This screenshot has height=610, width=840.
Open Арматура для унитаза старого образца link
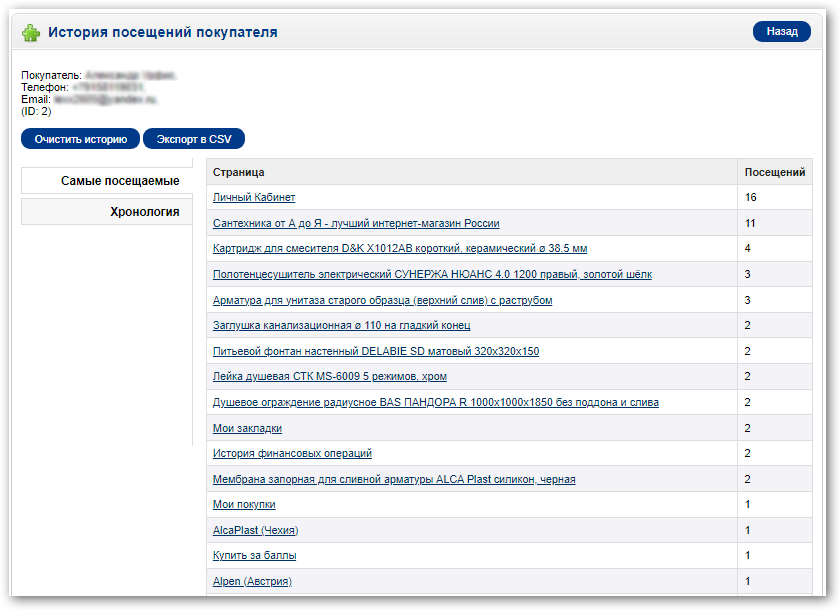pyautogui.click(x=382, y=300)
